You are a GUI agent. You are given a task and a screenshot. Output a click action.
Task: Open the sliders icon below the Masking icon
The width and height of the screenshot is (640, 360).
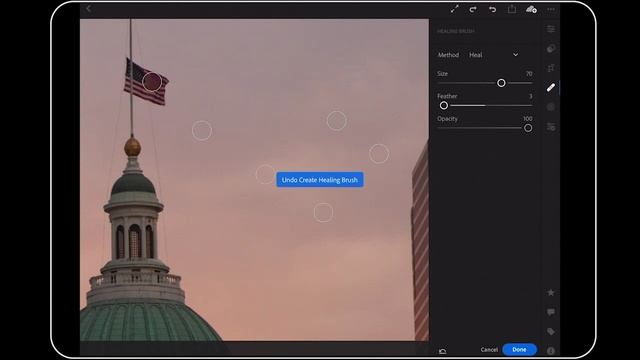pyautogui.click(x=551, y=127)
